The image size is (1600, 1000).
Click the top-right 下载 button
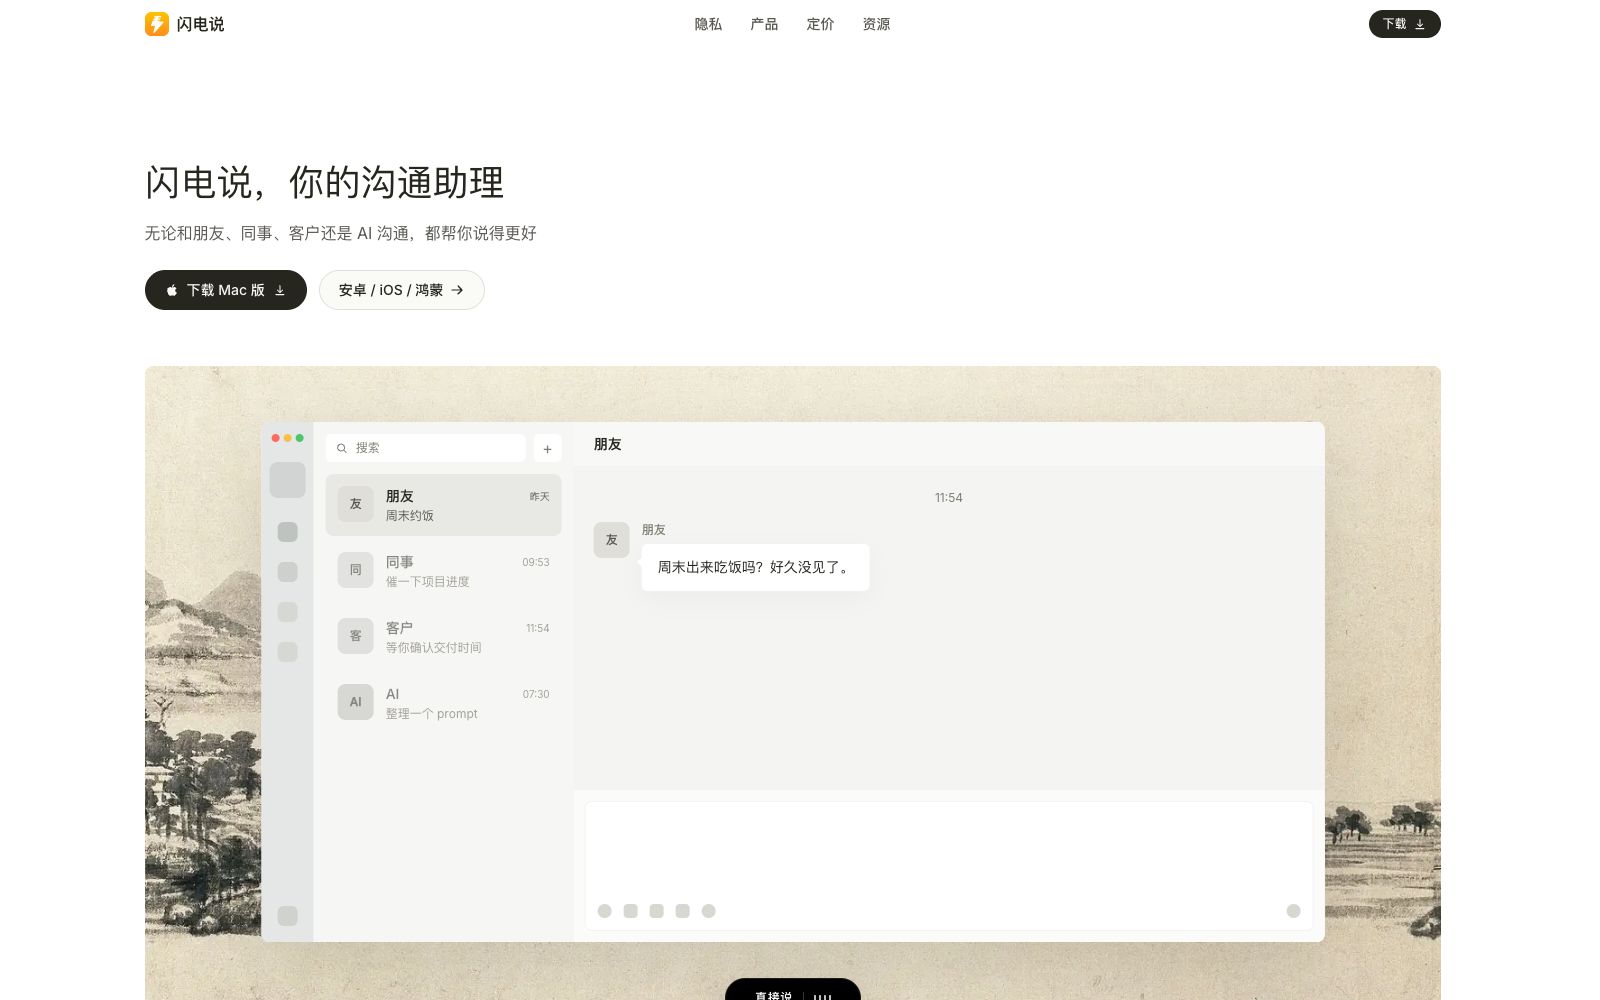click(x=1404, y=24)
